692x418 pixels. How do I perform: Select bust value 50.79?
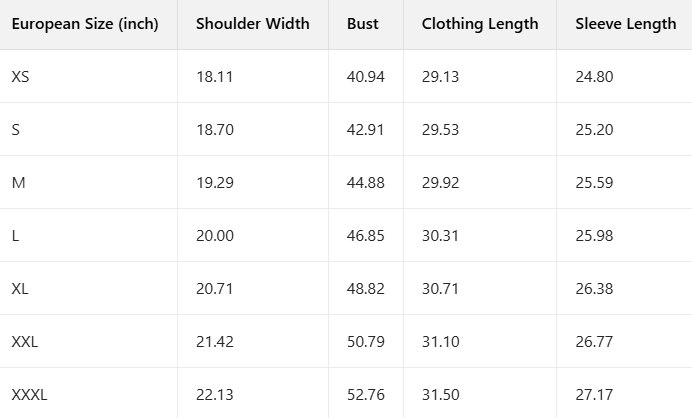tap(366, 342)
